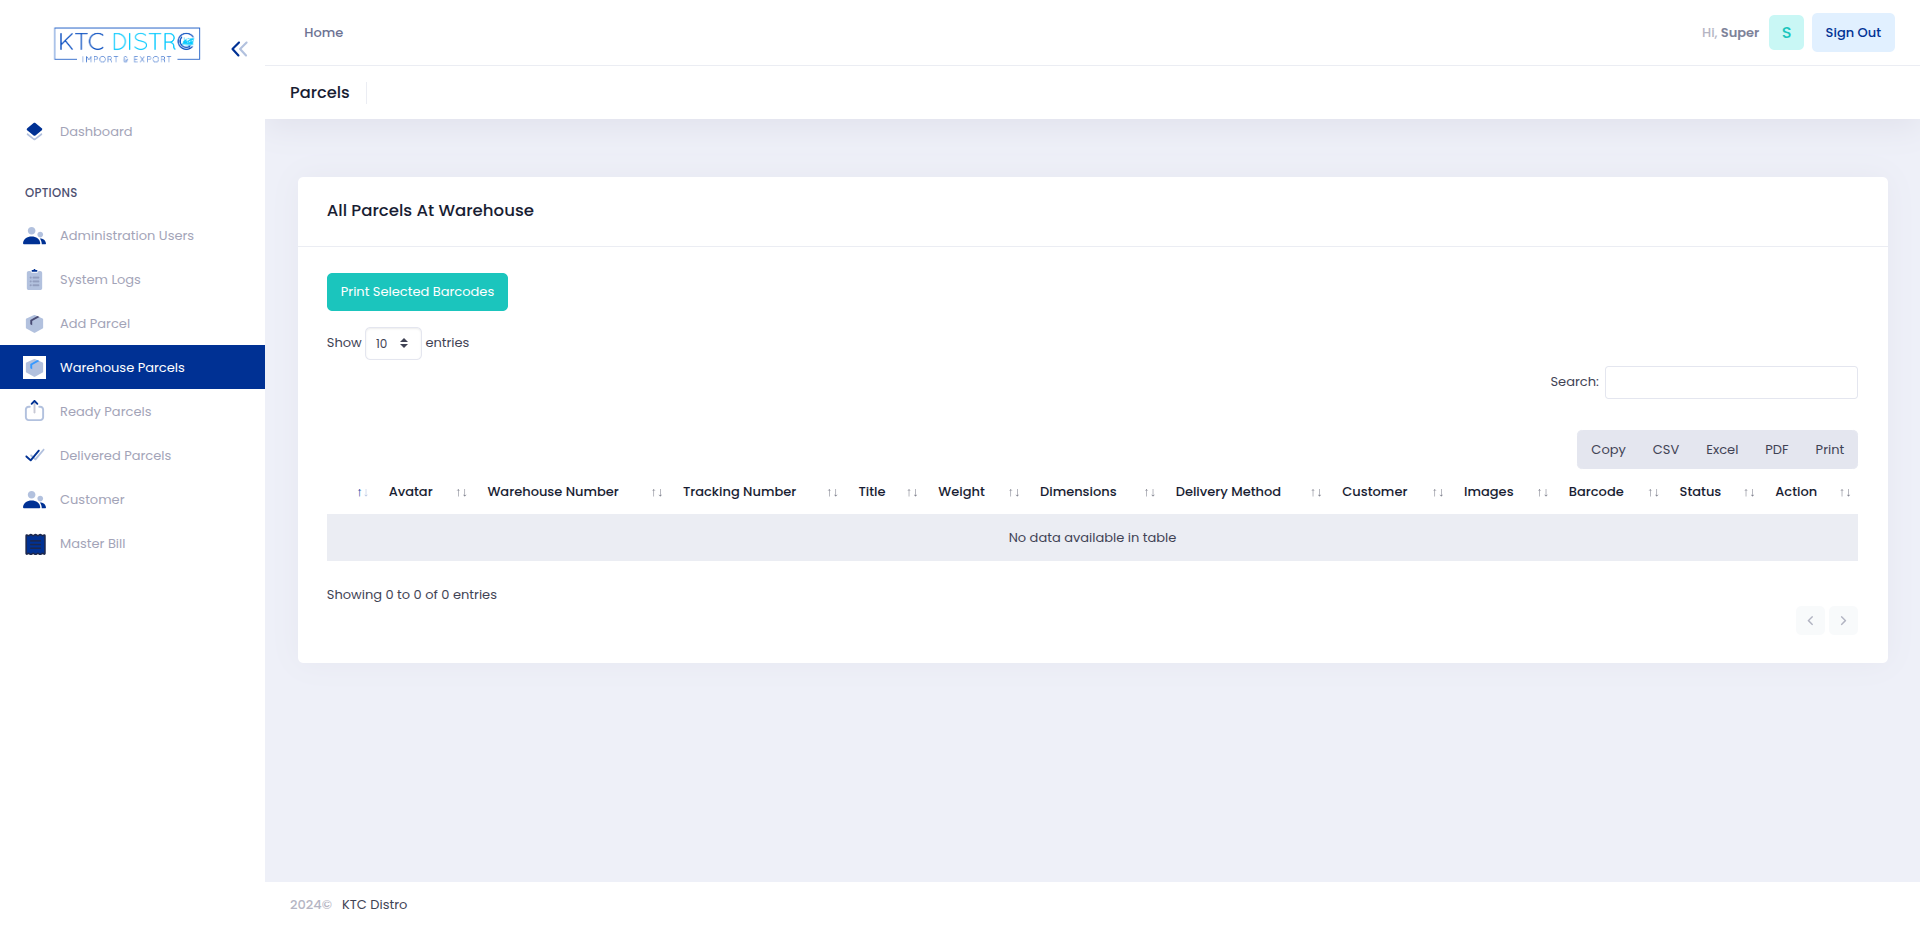
Task: Collapse the sidebar with double-chevron icon
Action: point(239,49)
